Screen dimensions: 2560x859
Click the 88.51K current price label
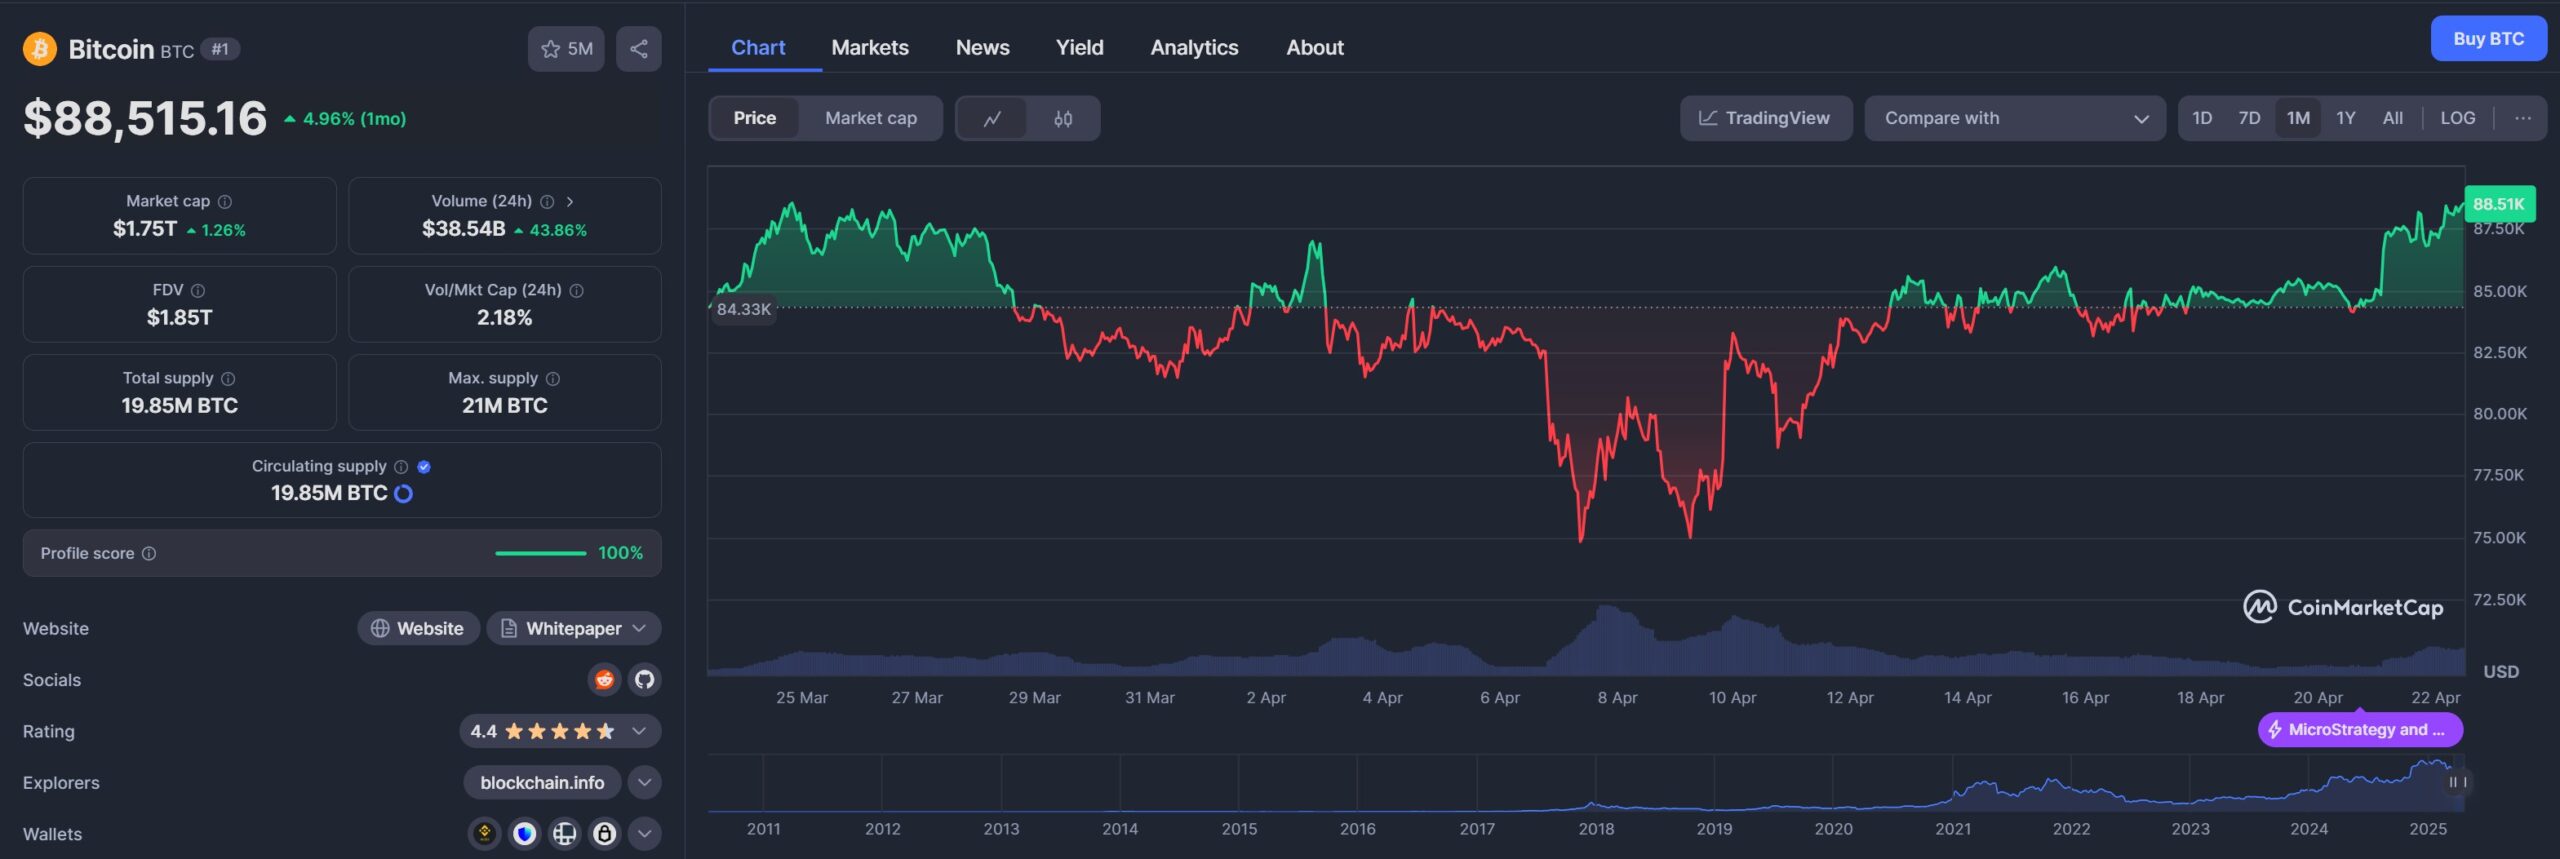2500,205
